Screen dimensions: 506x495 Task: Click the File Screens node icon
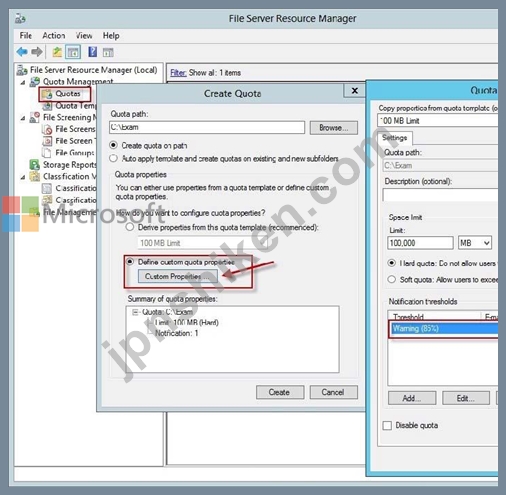click(x=47, y=129)
